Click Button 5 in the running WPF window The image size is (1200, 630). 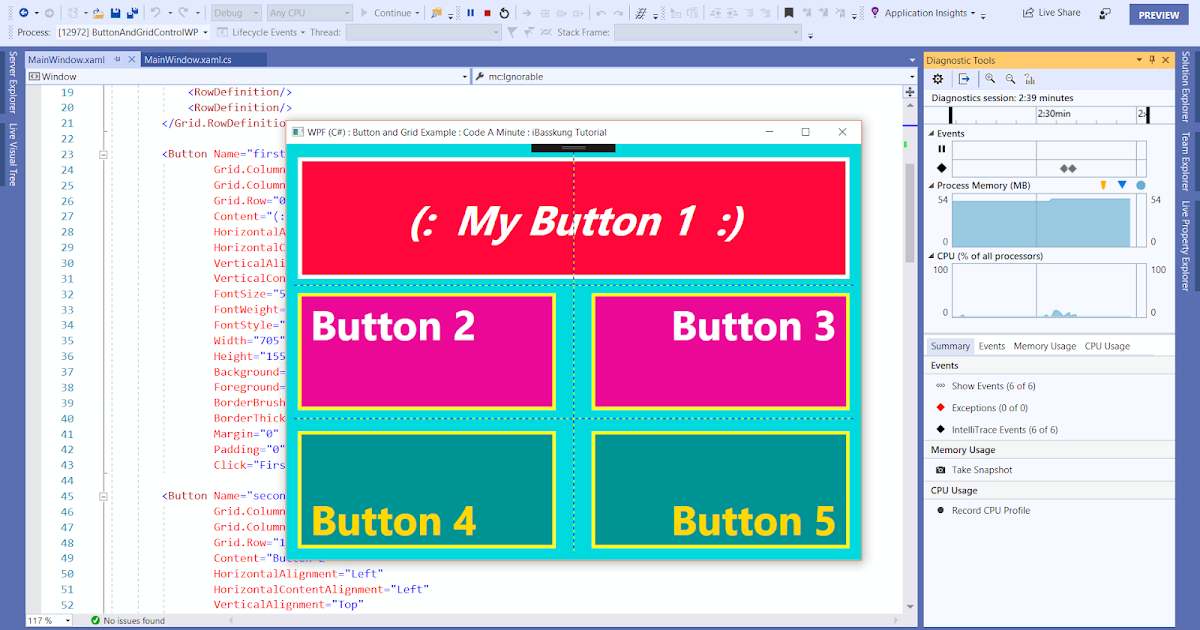719,489
